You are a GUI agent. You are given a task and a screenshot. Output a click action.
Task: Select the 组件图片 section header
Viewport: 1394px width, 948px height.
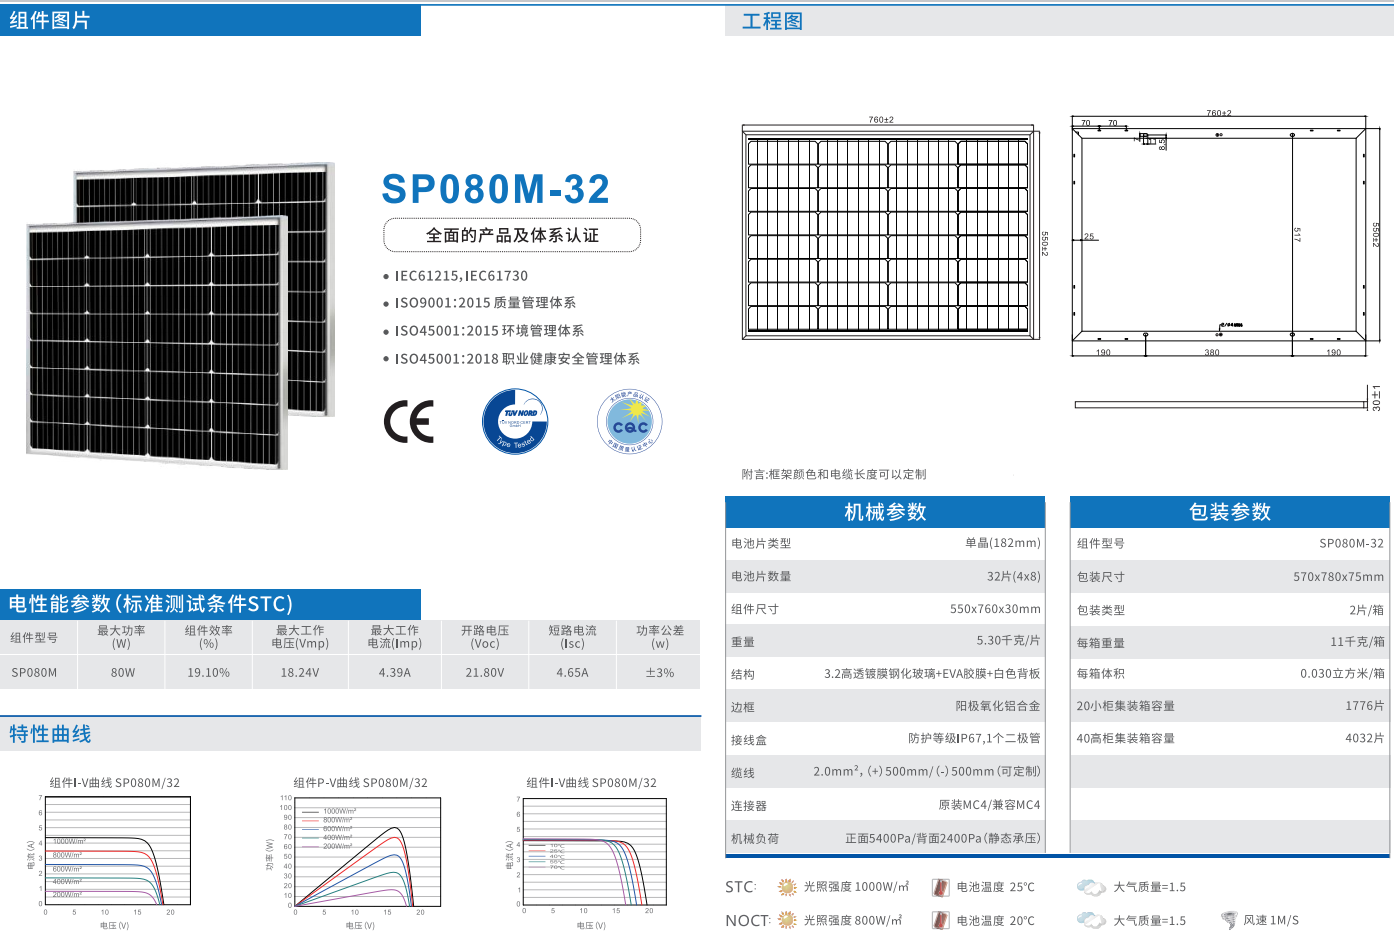tap(50, 21)
